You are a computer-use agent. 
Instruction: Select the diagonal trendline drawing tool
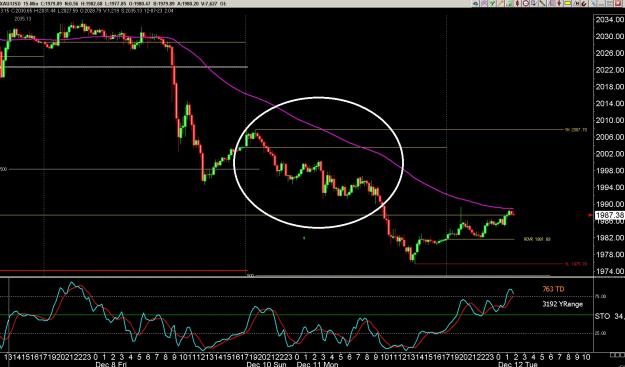[x=543, y=4]
